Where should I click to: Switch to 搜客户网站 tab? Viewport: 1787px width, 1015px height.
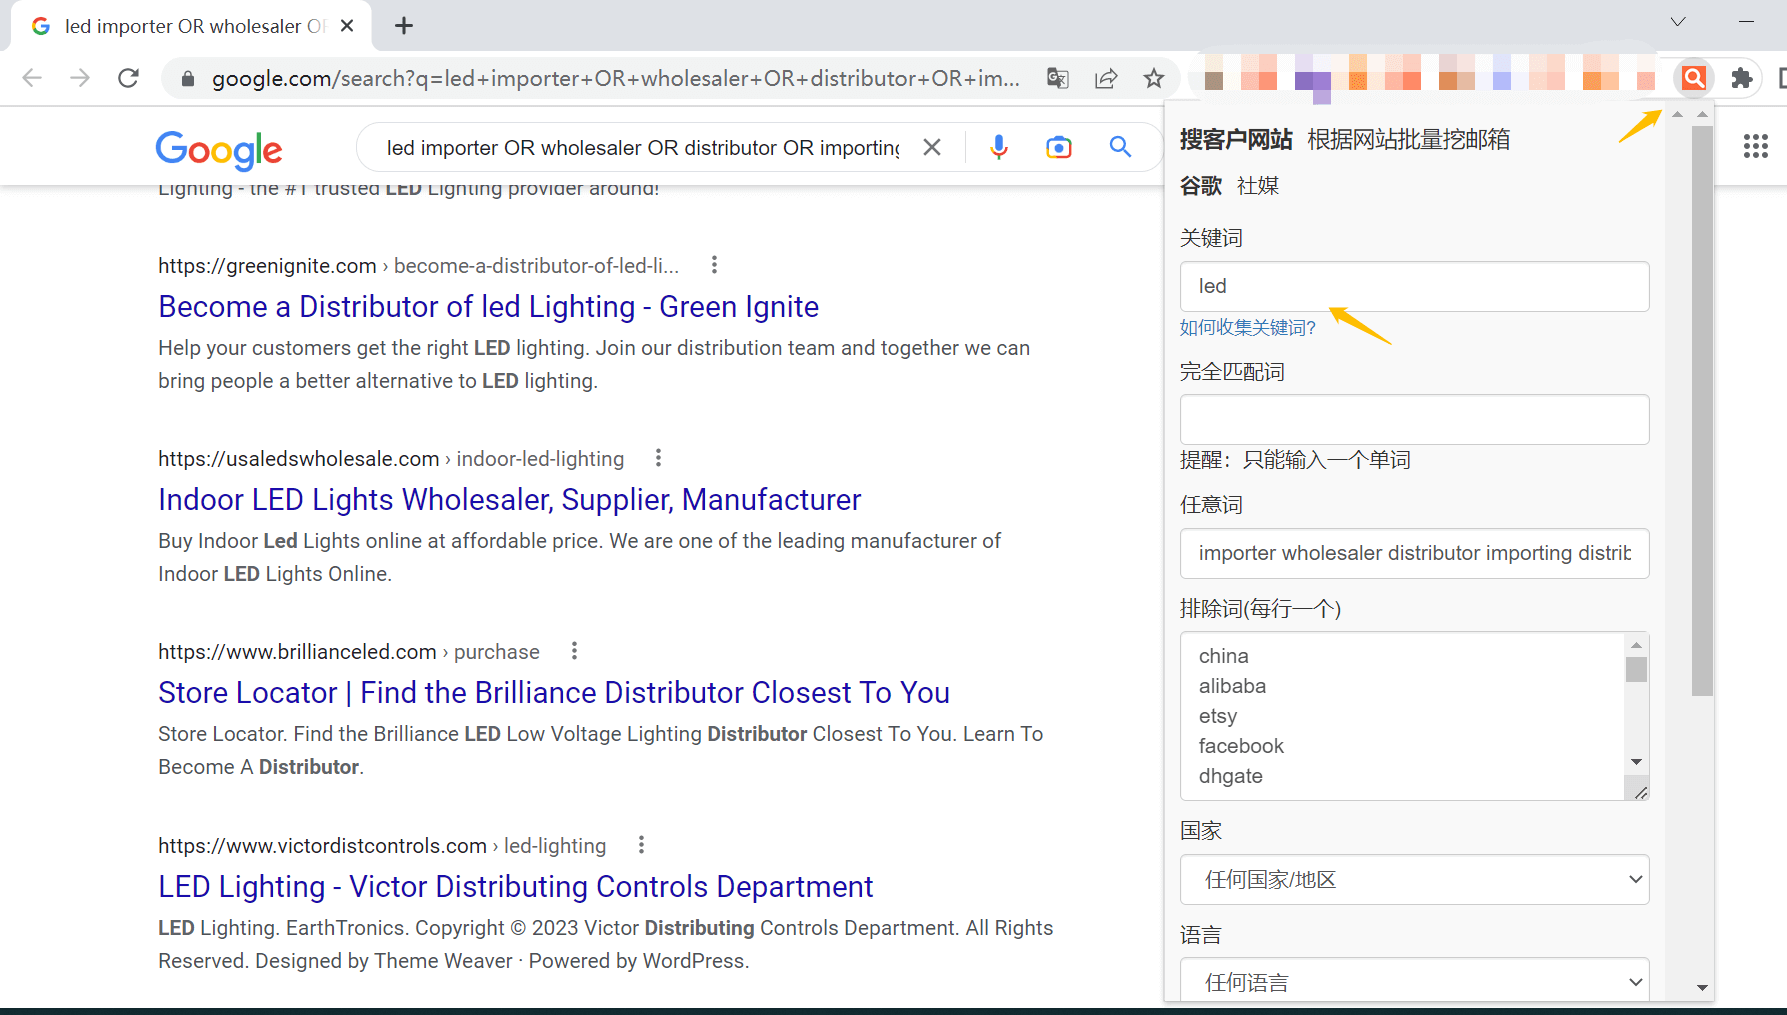tap(1236, 139)
